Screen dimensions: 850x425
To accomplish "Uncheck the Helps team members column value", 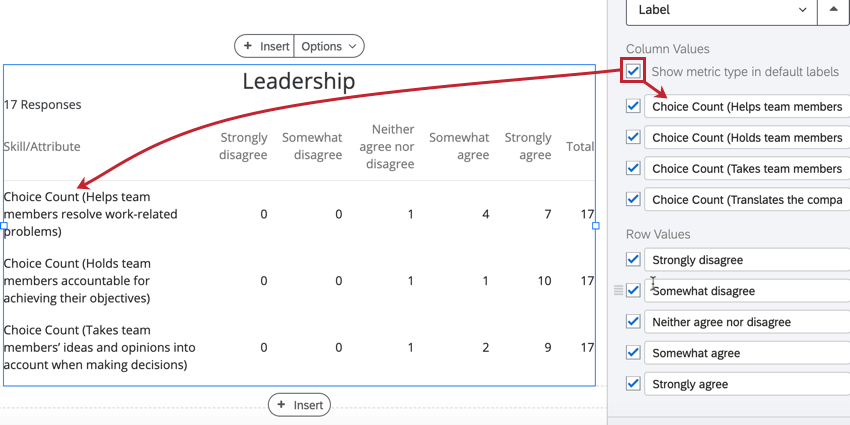I will pos(633,106).
